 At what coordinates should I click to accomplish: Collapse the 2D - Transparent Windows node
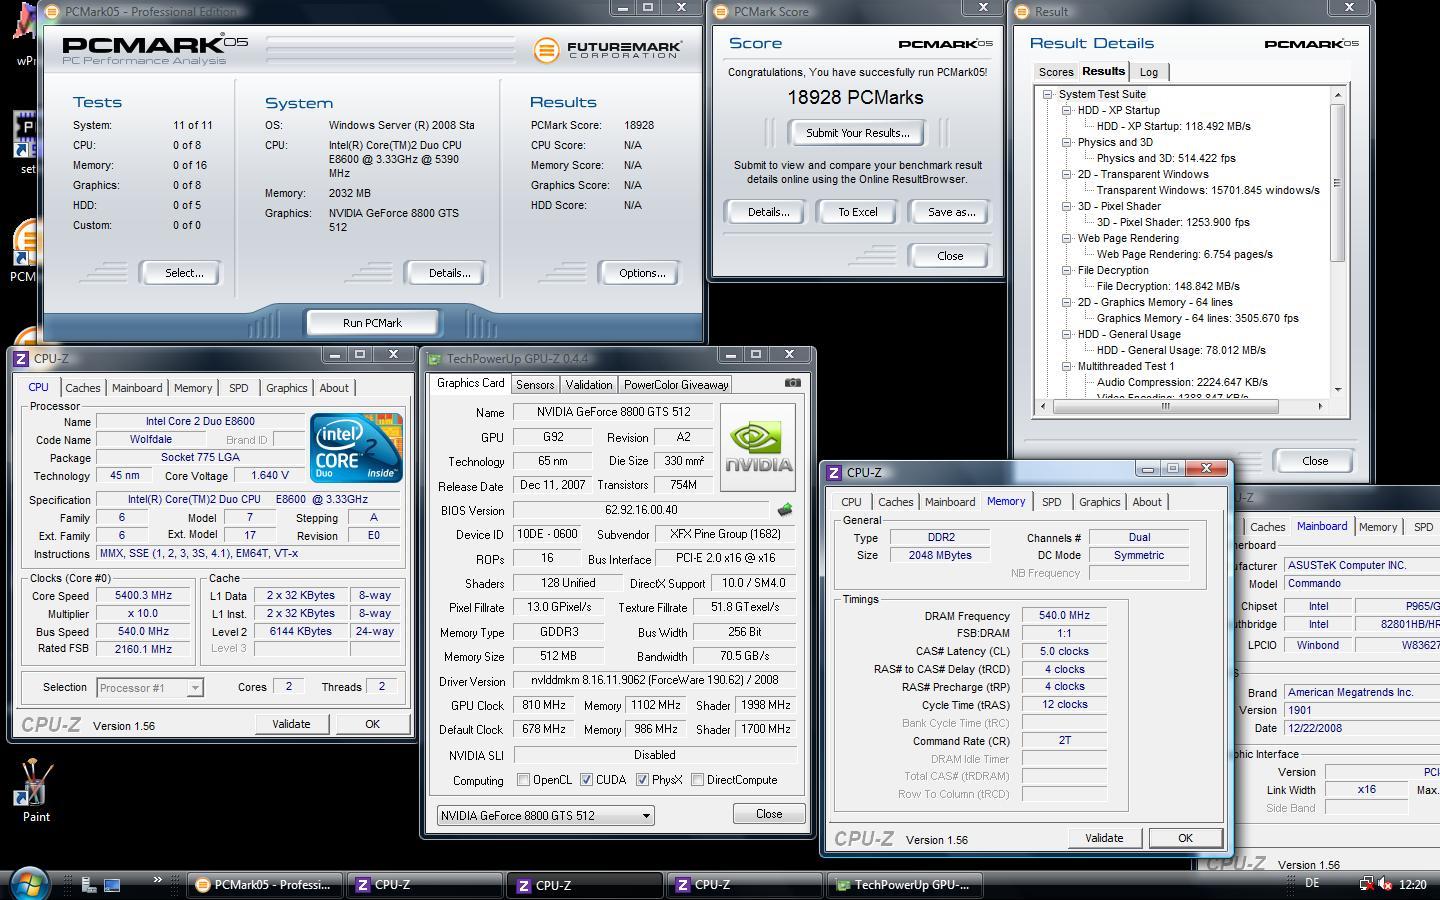1066,174
